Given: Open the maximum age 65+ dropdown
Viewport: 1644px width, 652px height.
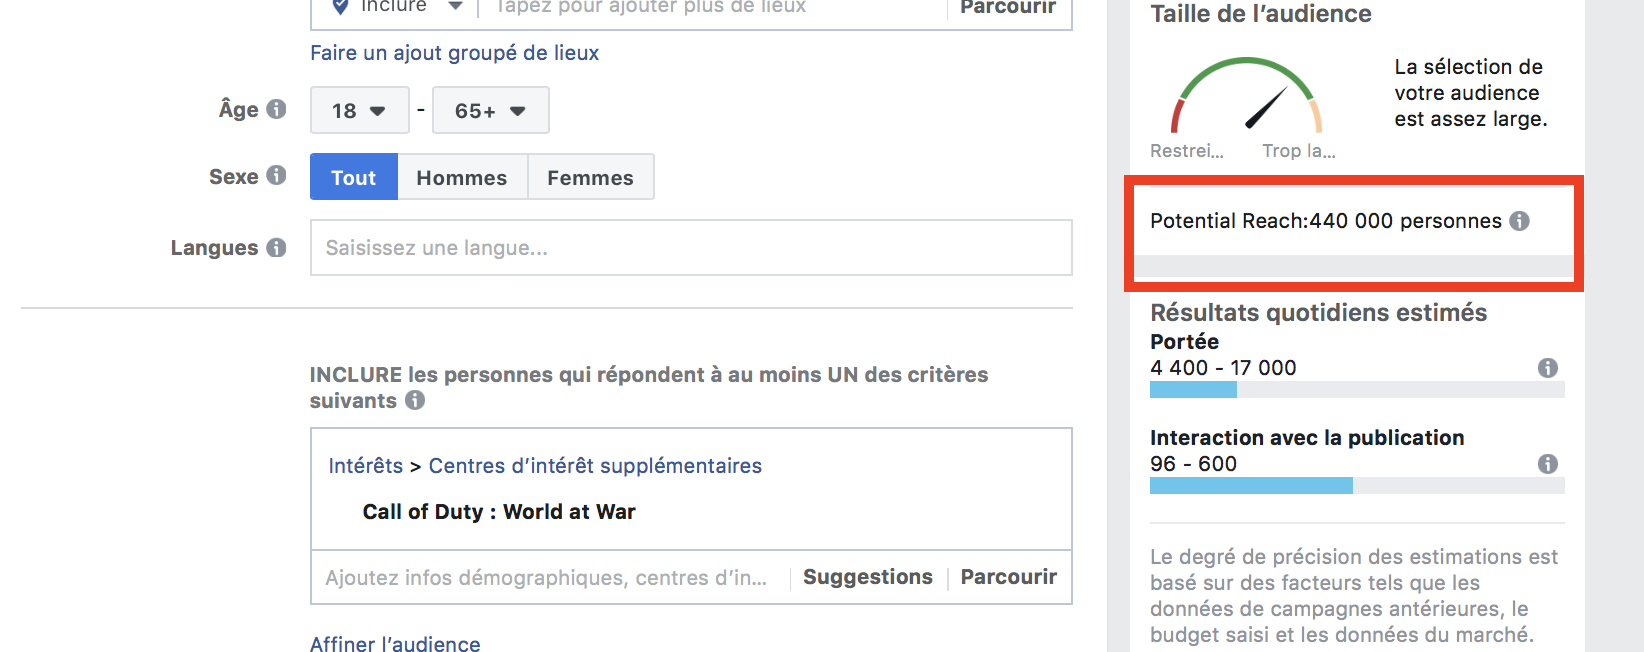Looking at the screenshot, I should tap(490, 110).
